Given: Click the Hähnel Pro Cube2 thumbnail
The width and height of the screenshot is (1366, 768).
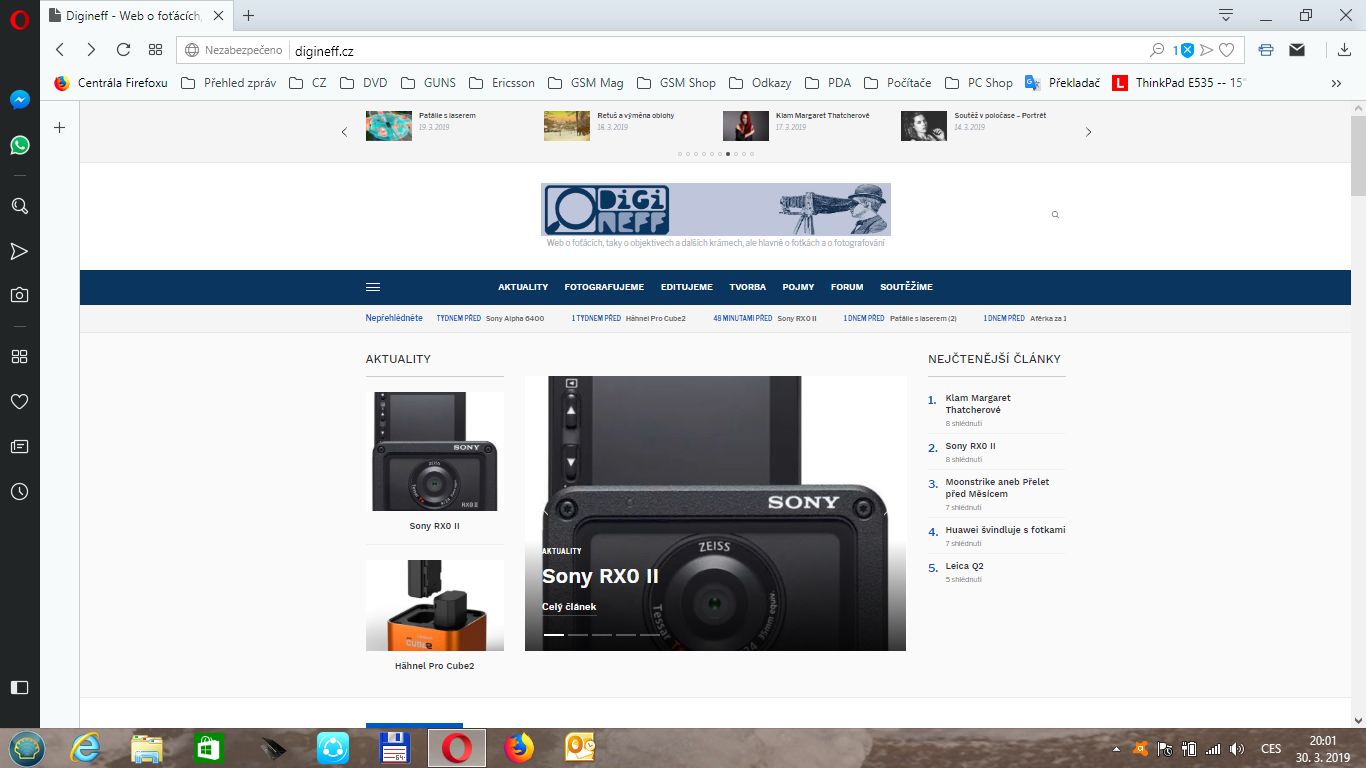Looking at the screenshot, I should point(434,605).
